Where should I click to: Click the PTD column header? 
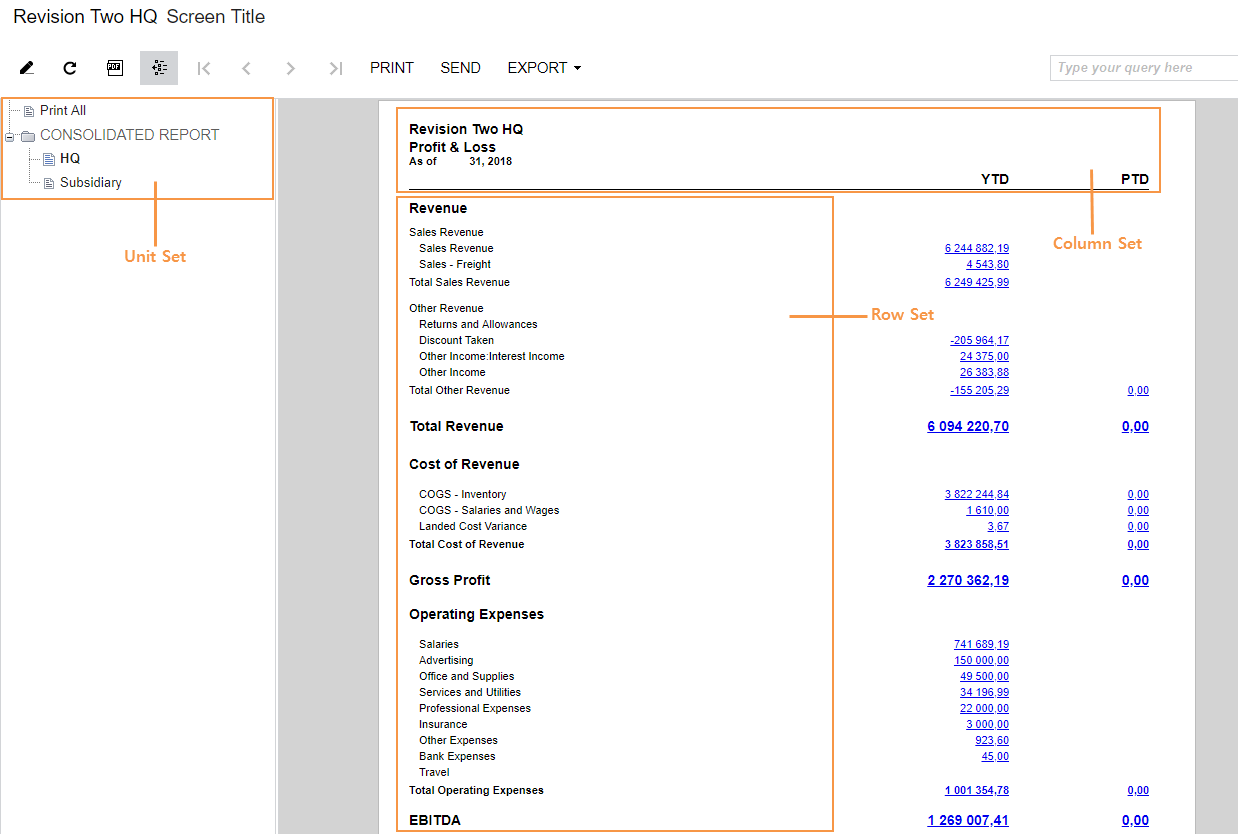click(1135, 179)
